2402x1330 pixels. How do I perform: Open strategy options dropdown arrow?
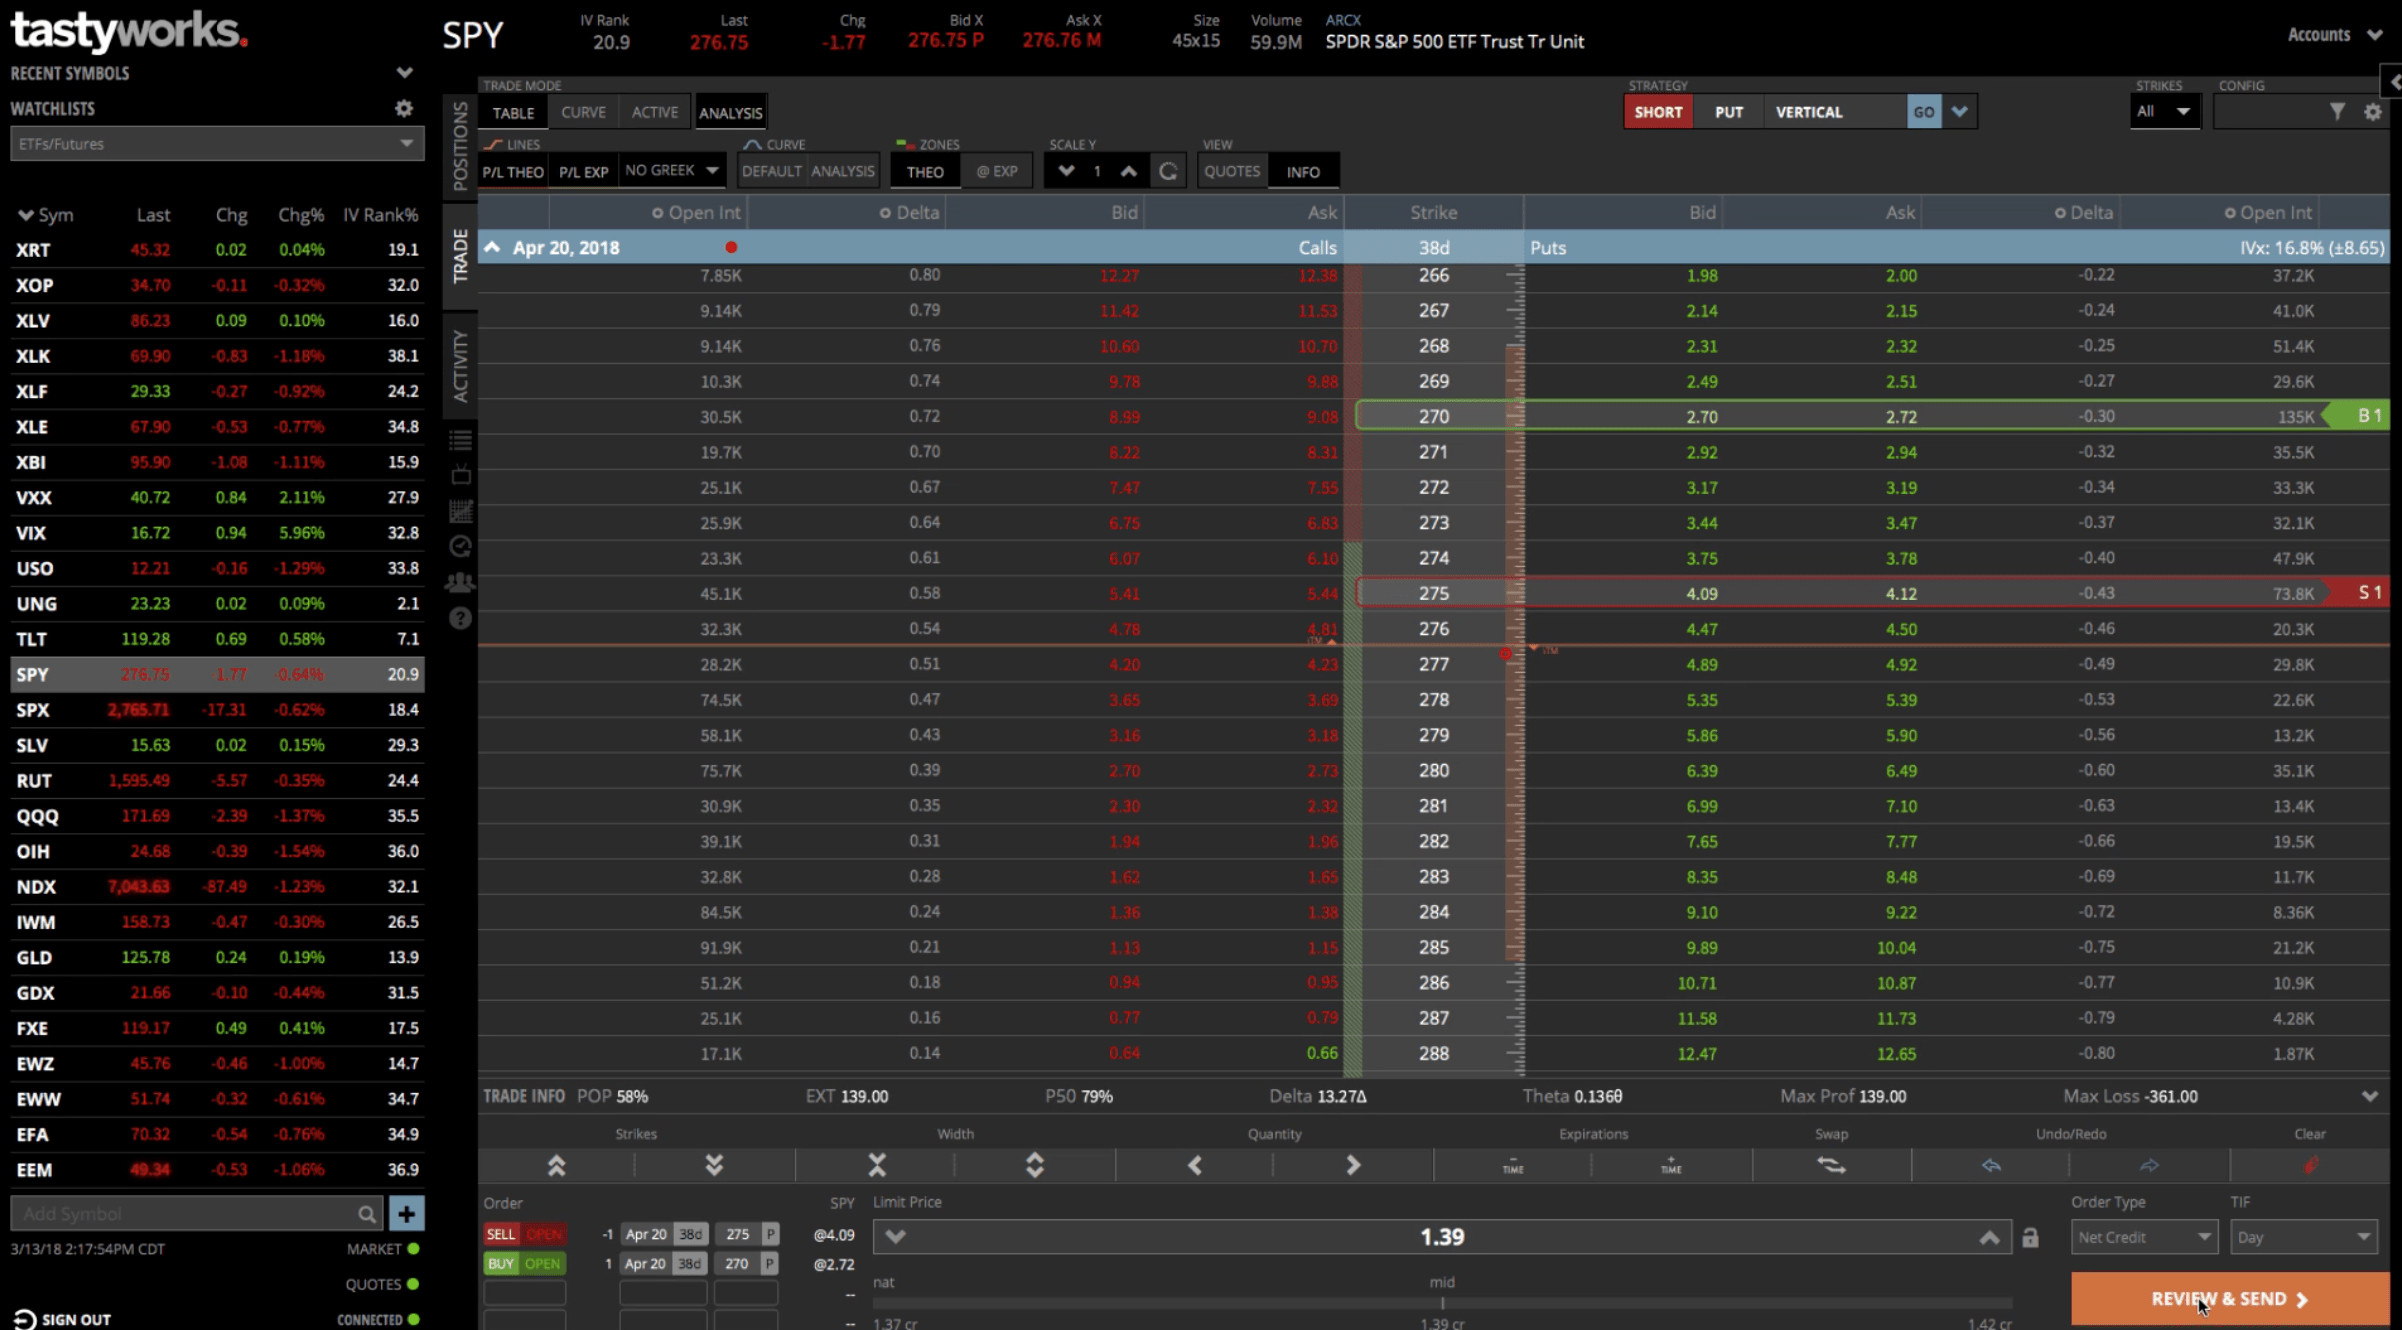click(1960, 112)
